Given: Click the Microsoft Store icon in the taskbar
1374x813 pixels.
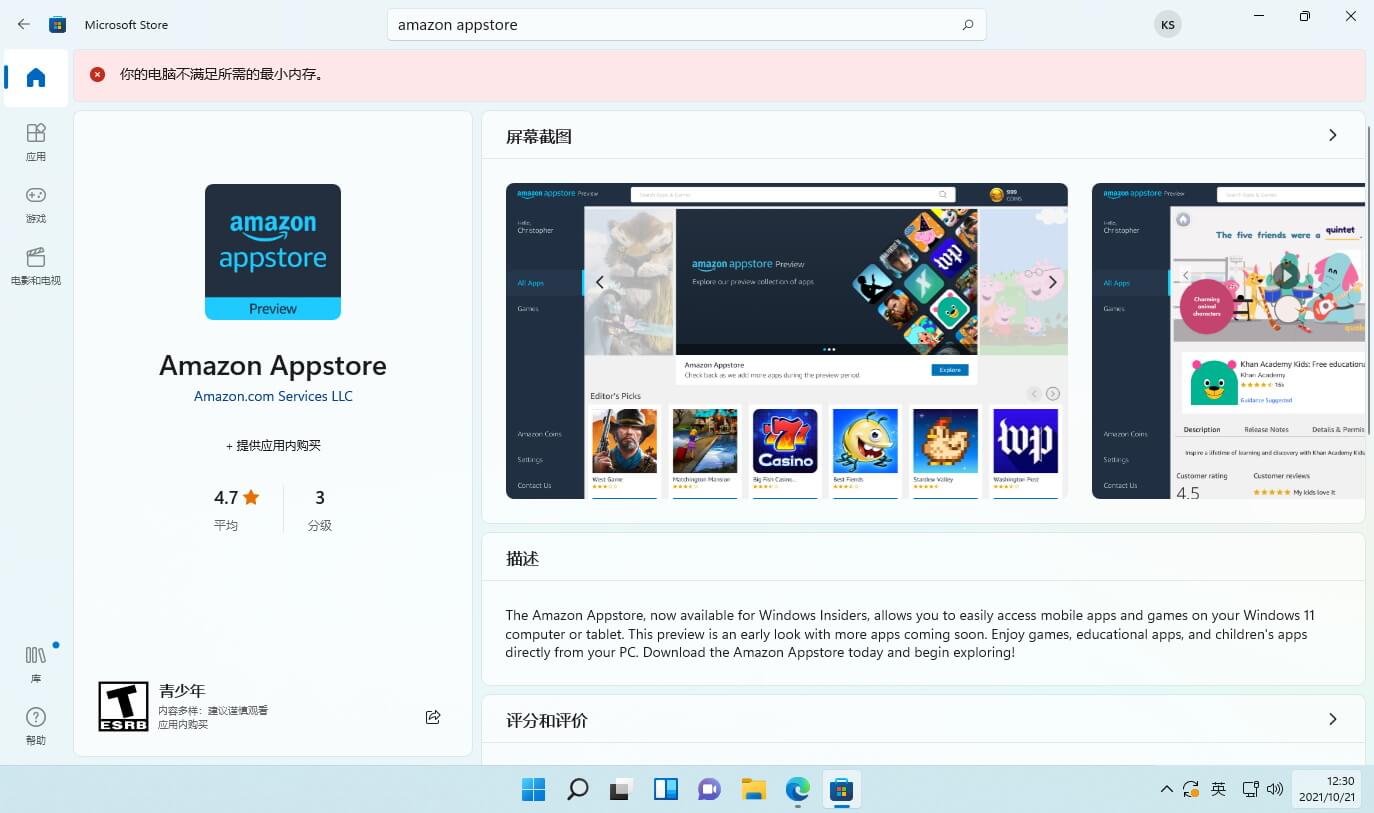Looking at the screenshot, I should 841,789.
